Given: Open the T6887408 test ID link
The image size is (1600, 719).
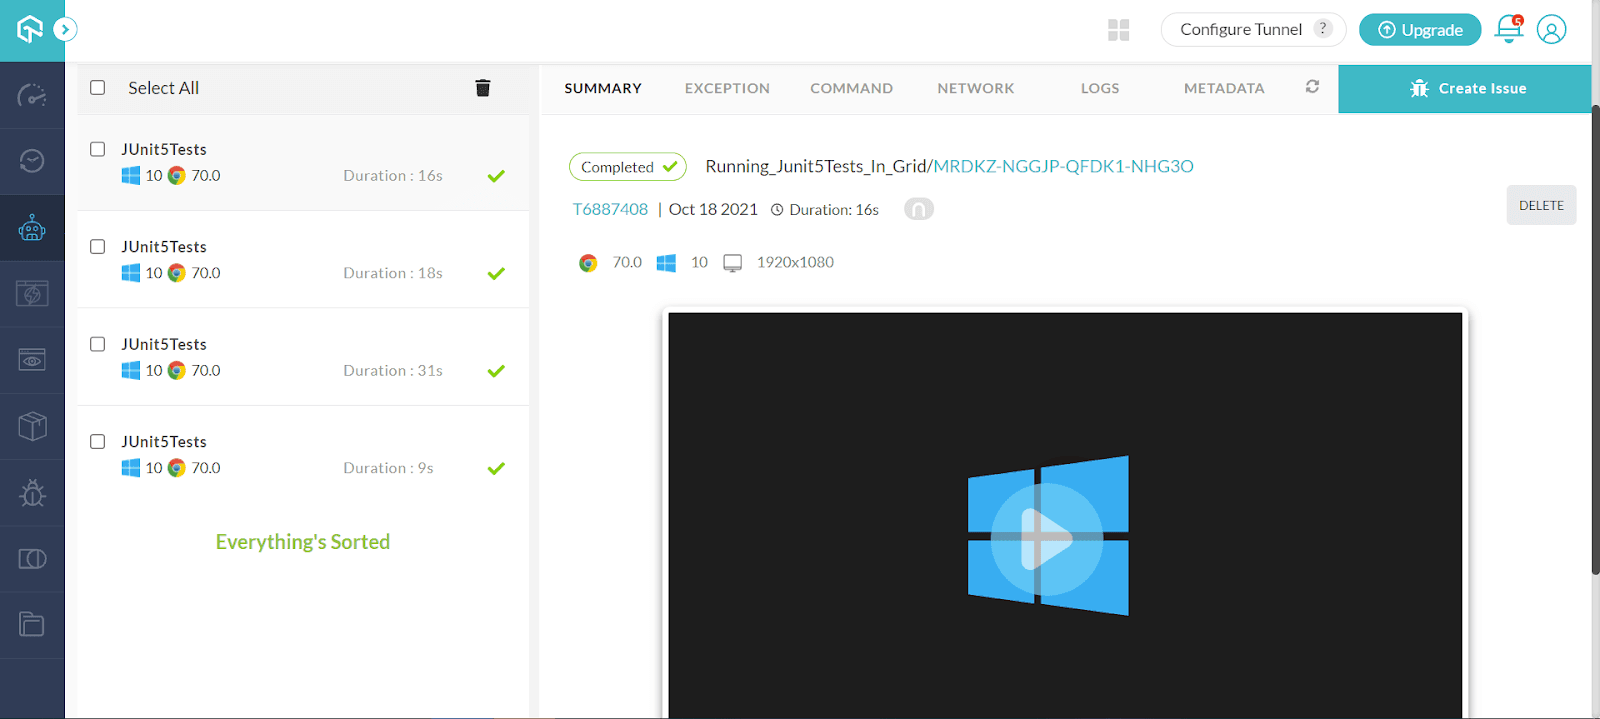Looking at the screenshot, I should point(610,209).
